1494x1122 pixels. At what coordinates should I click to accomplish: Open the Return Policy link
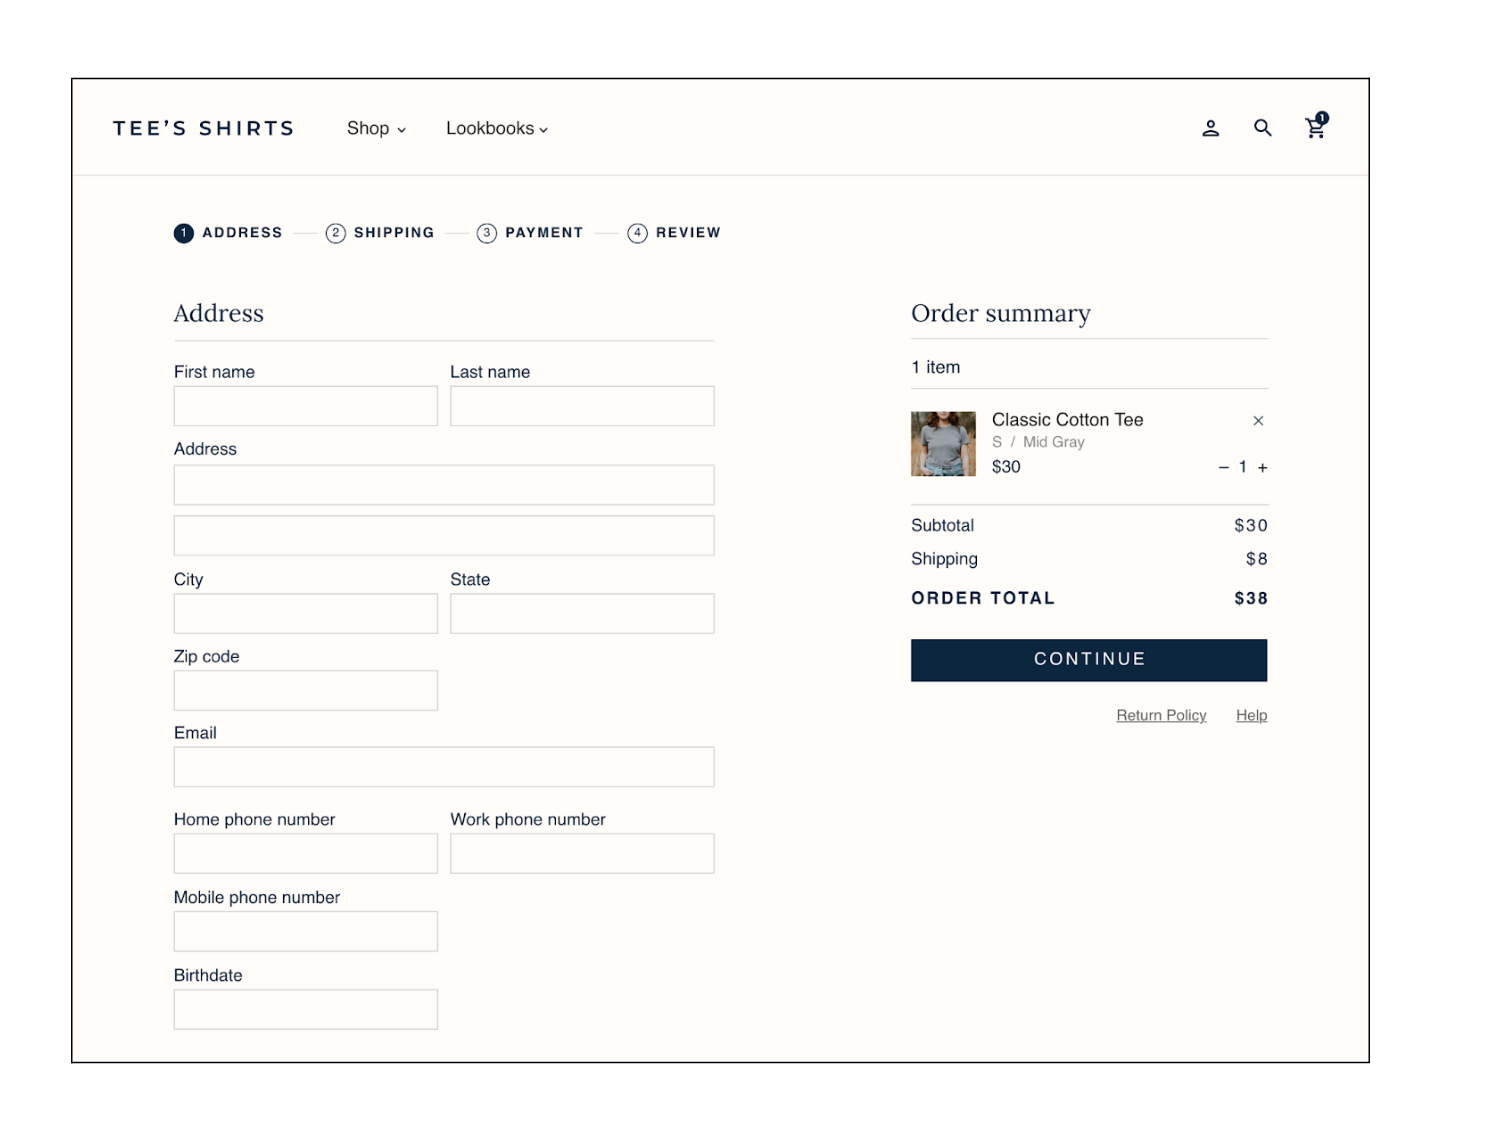coord(1161,715)
